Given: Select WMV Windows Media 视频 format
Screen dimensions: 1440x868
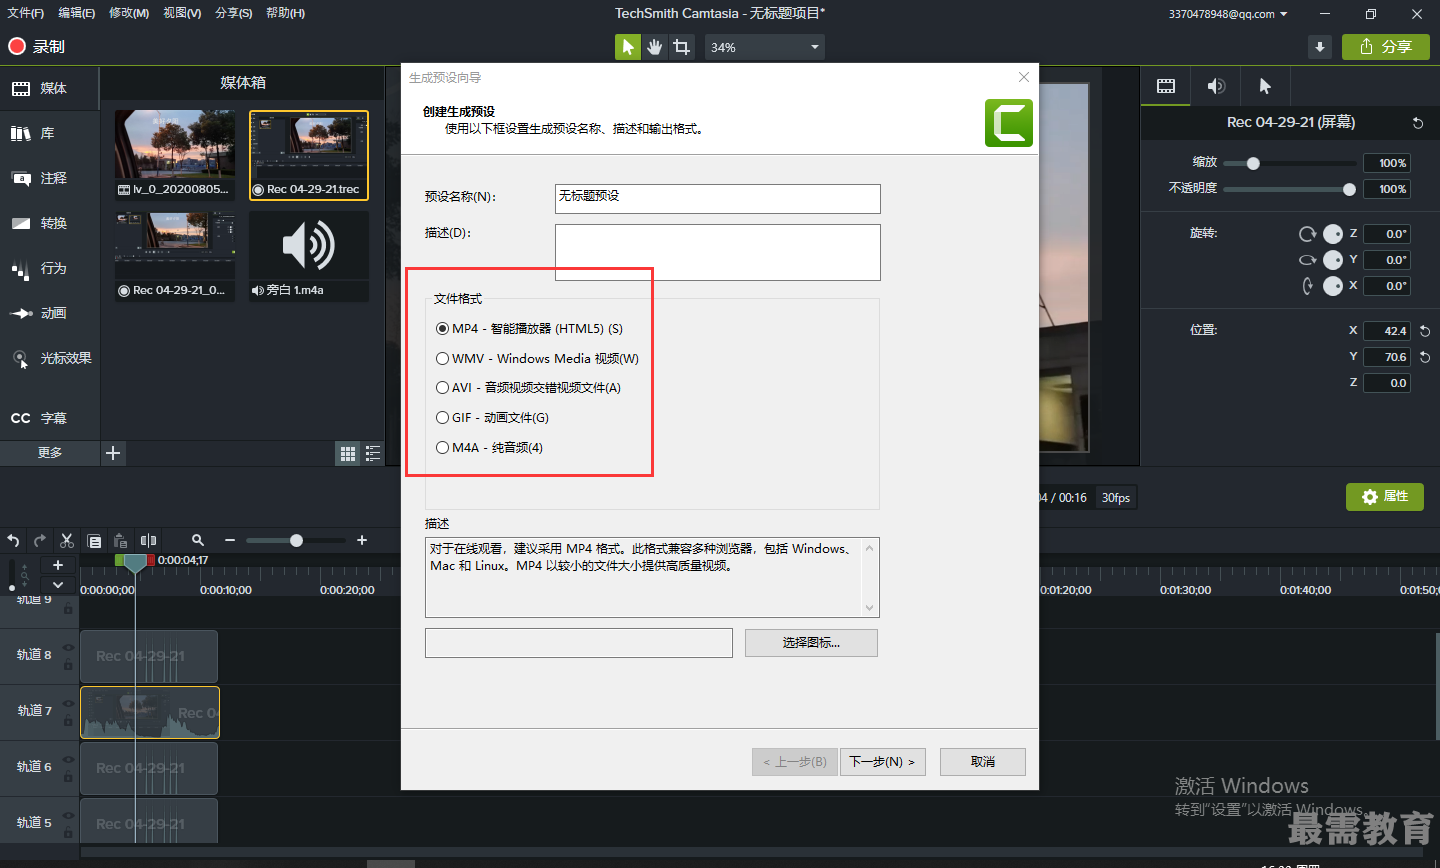Looking at the screenshot, I should pos(537,358).
